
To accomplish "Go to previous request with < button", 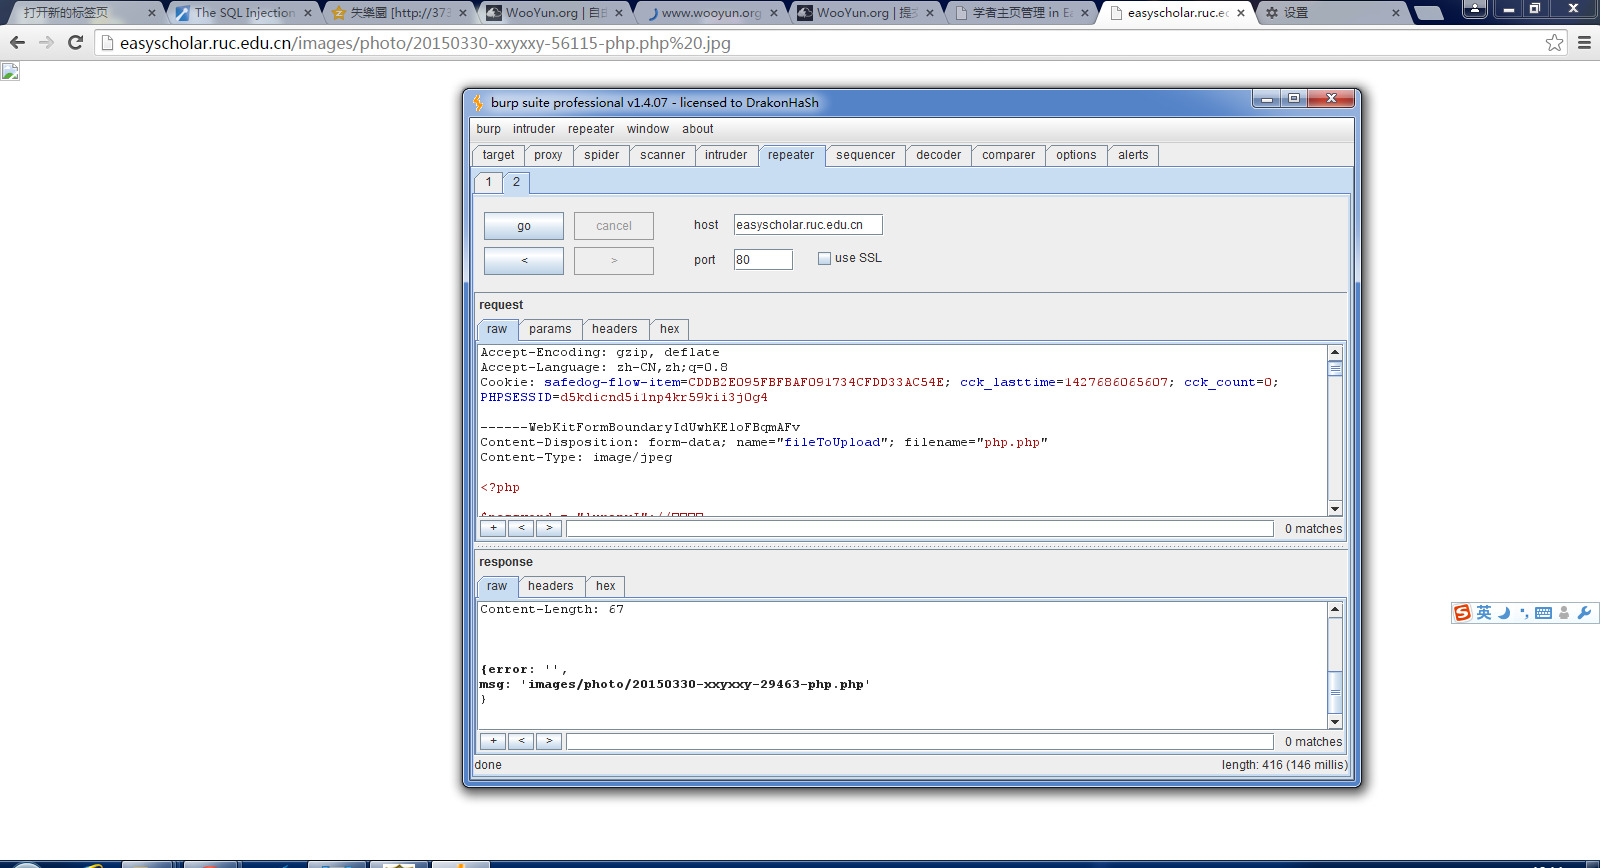I will [x=524, y=261].
